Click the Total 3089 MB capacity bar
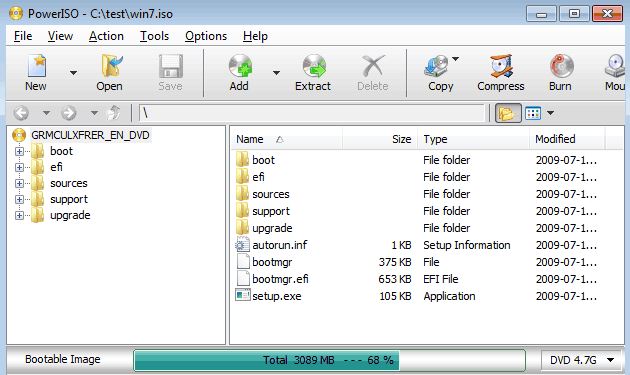The height and width of the screenshot is (375, 630). click(329, 360)
